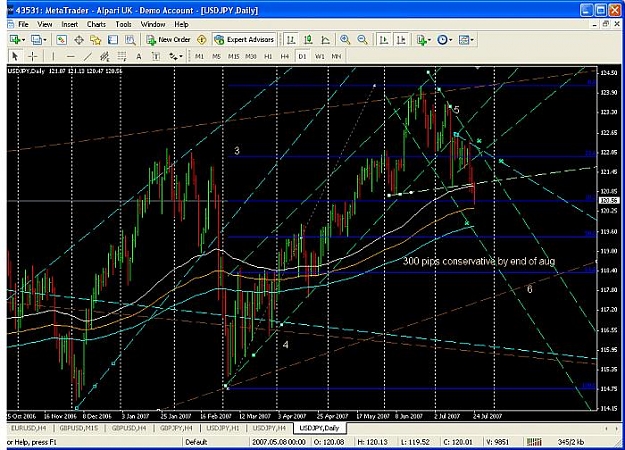Switch to the M30 timeframe
Viewport: 625px width, 450px height.
(x=250, y=56)
